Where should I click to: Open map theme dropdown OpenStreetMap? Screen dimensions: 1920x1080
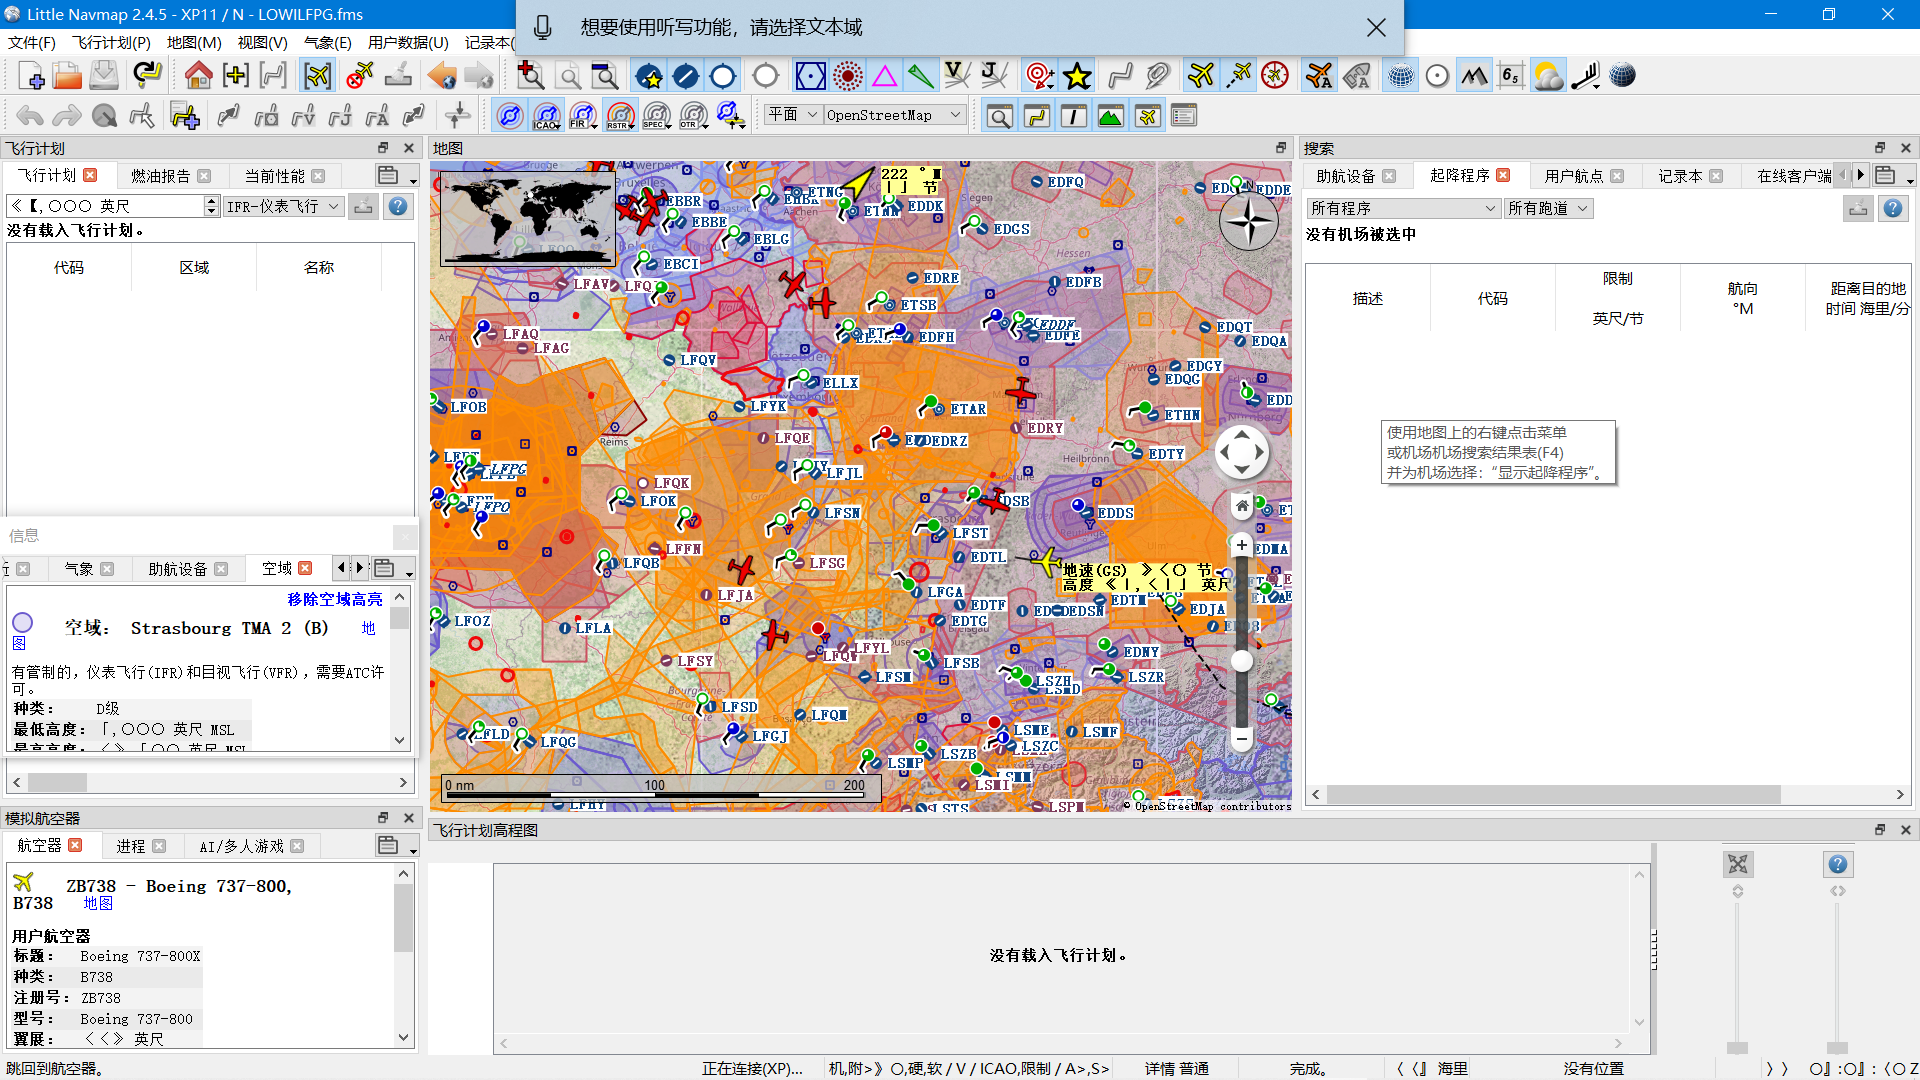coord(895,115)
